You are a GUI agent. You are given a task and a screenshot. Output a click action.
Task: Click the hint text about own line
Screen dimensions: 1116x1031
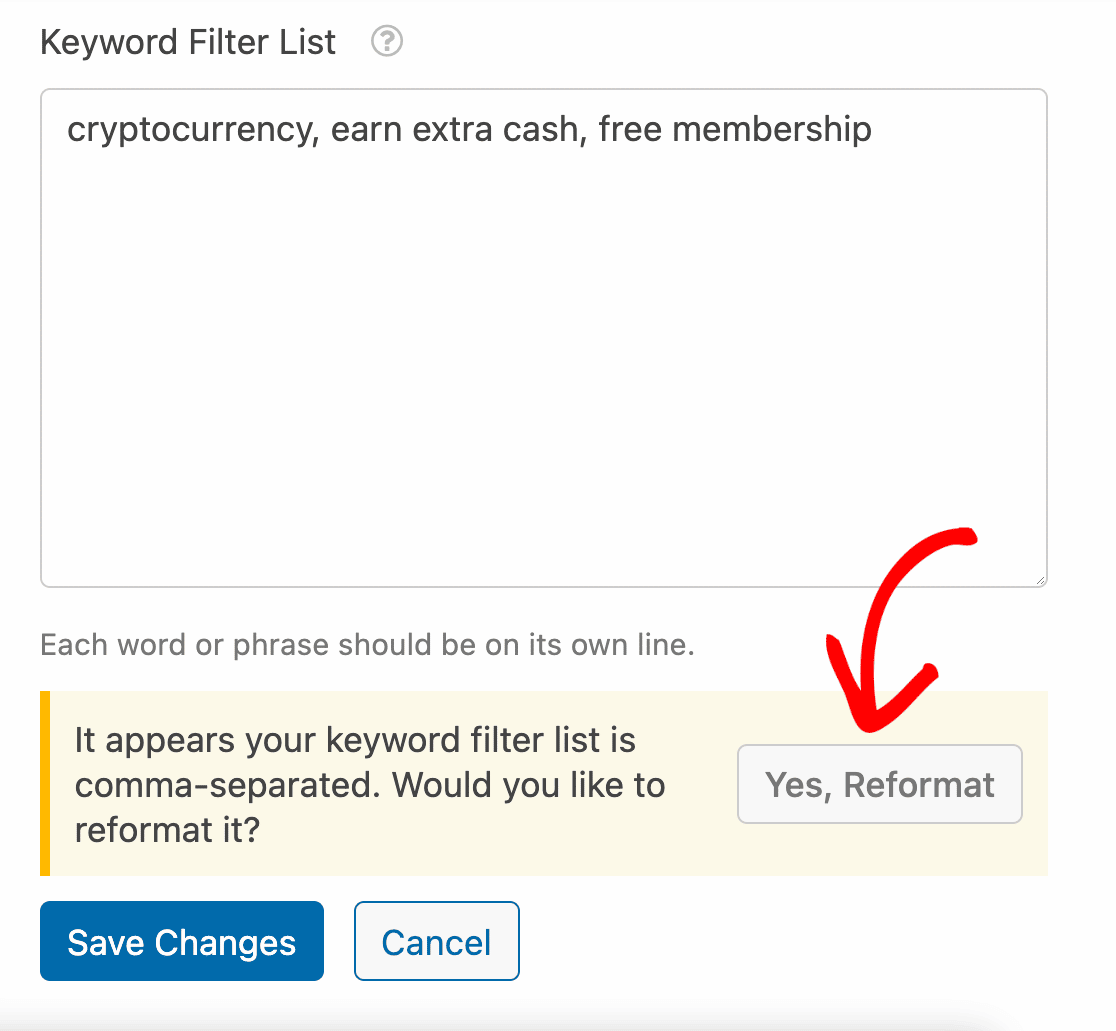[367, 645]
